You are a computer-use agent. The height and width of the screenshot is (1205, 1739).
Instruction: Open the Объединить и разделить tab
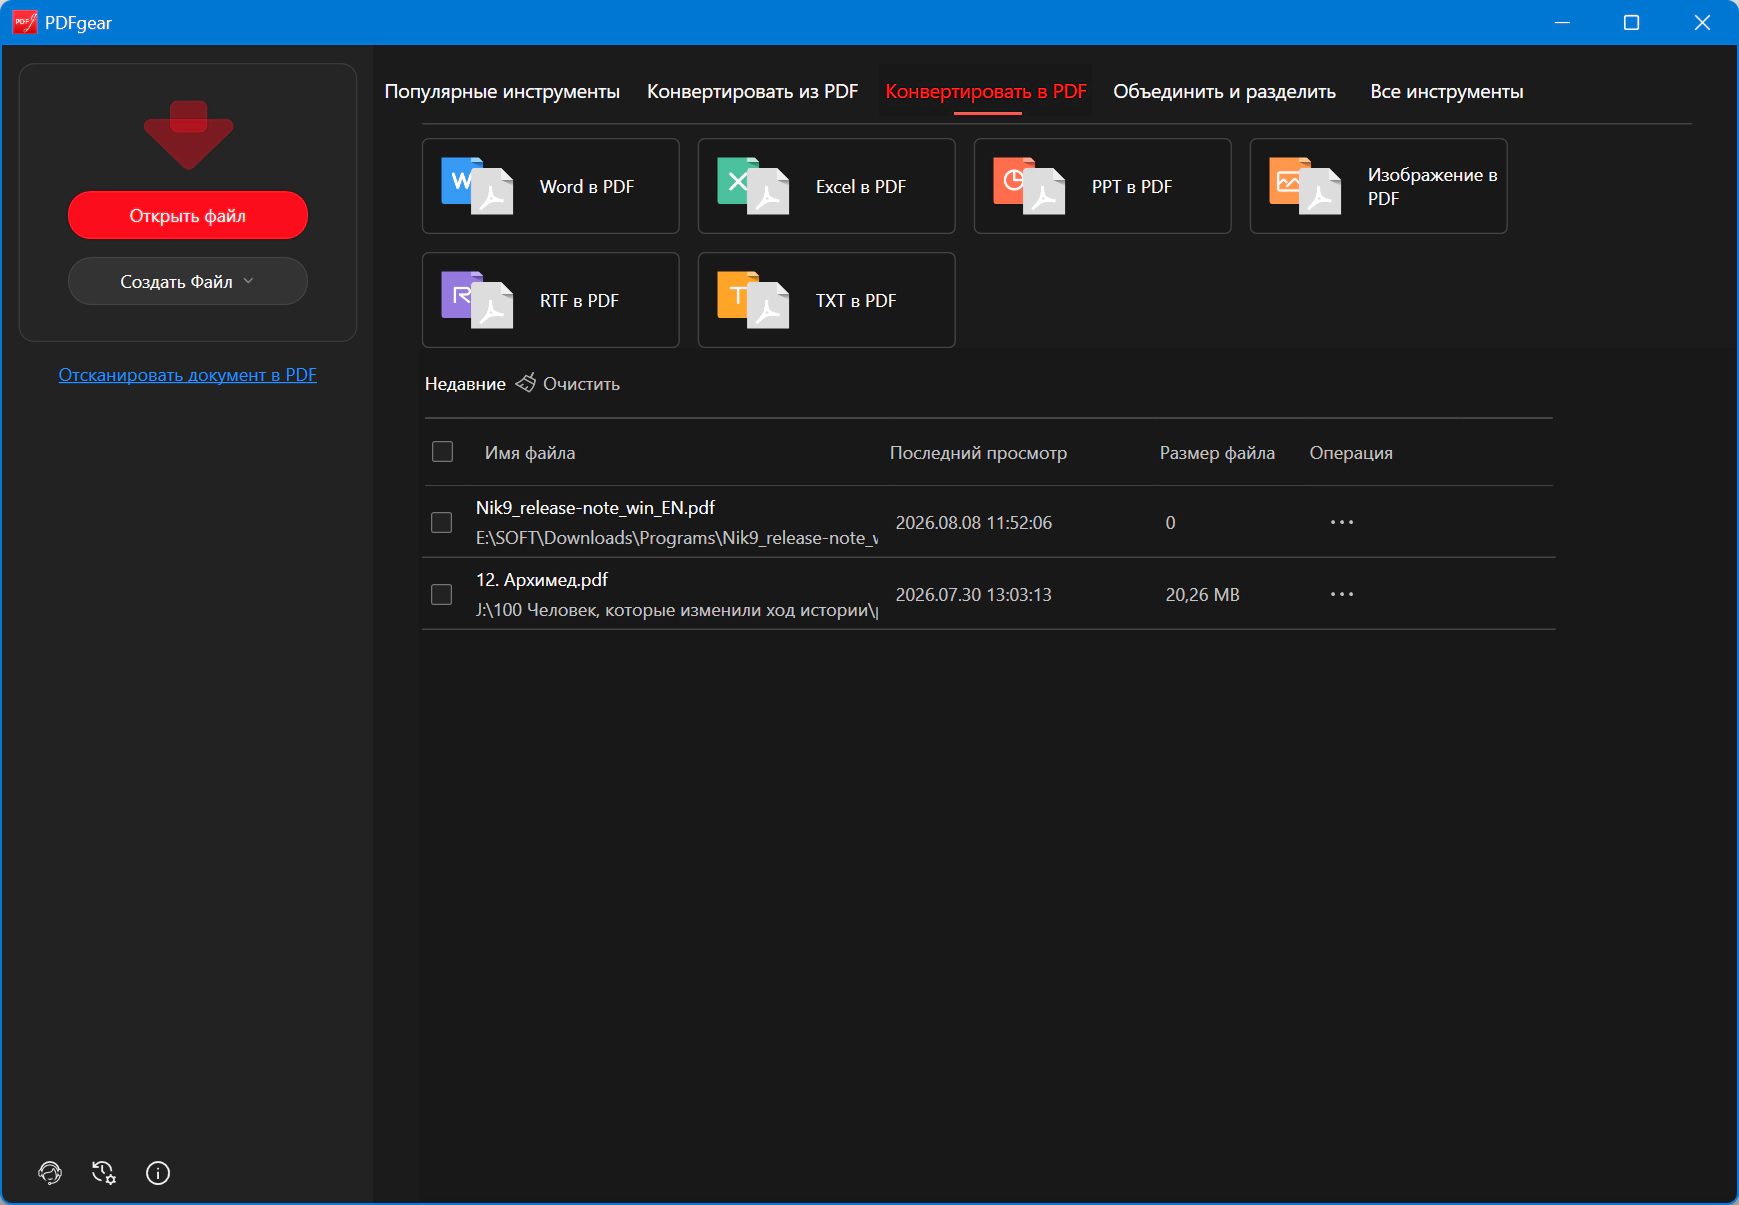point(1224,91)
